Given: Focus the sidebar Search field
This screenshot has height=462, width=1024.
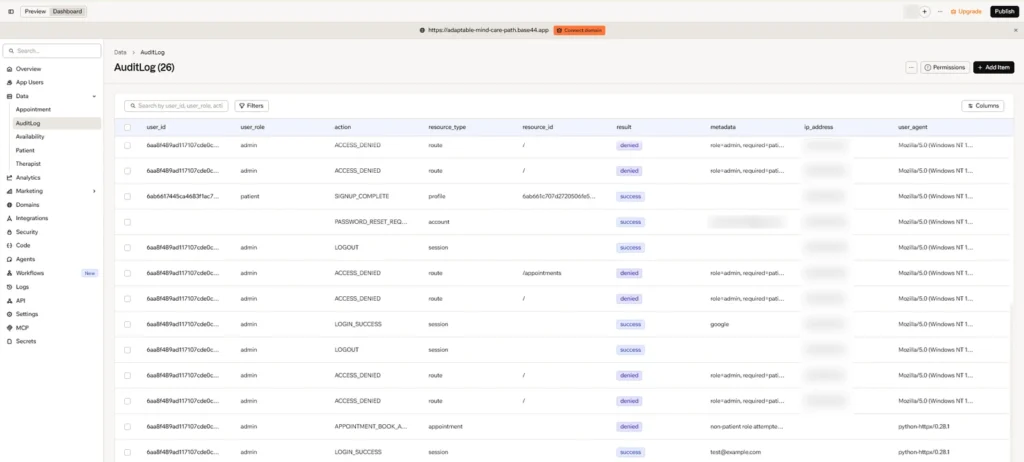Looking at the screenshot, I should (52, 50).
